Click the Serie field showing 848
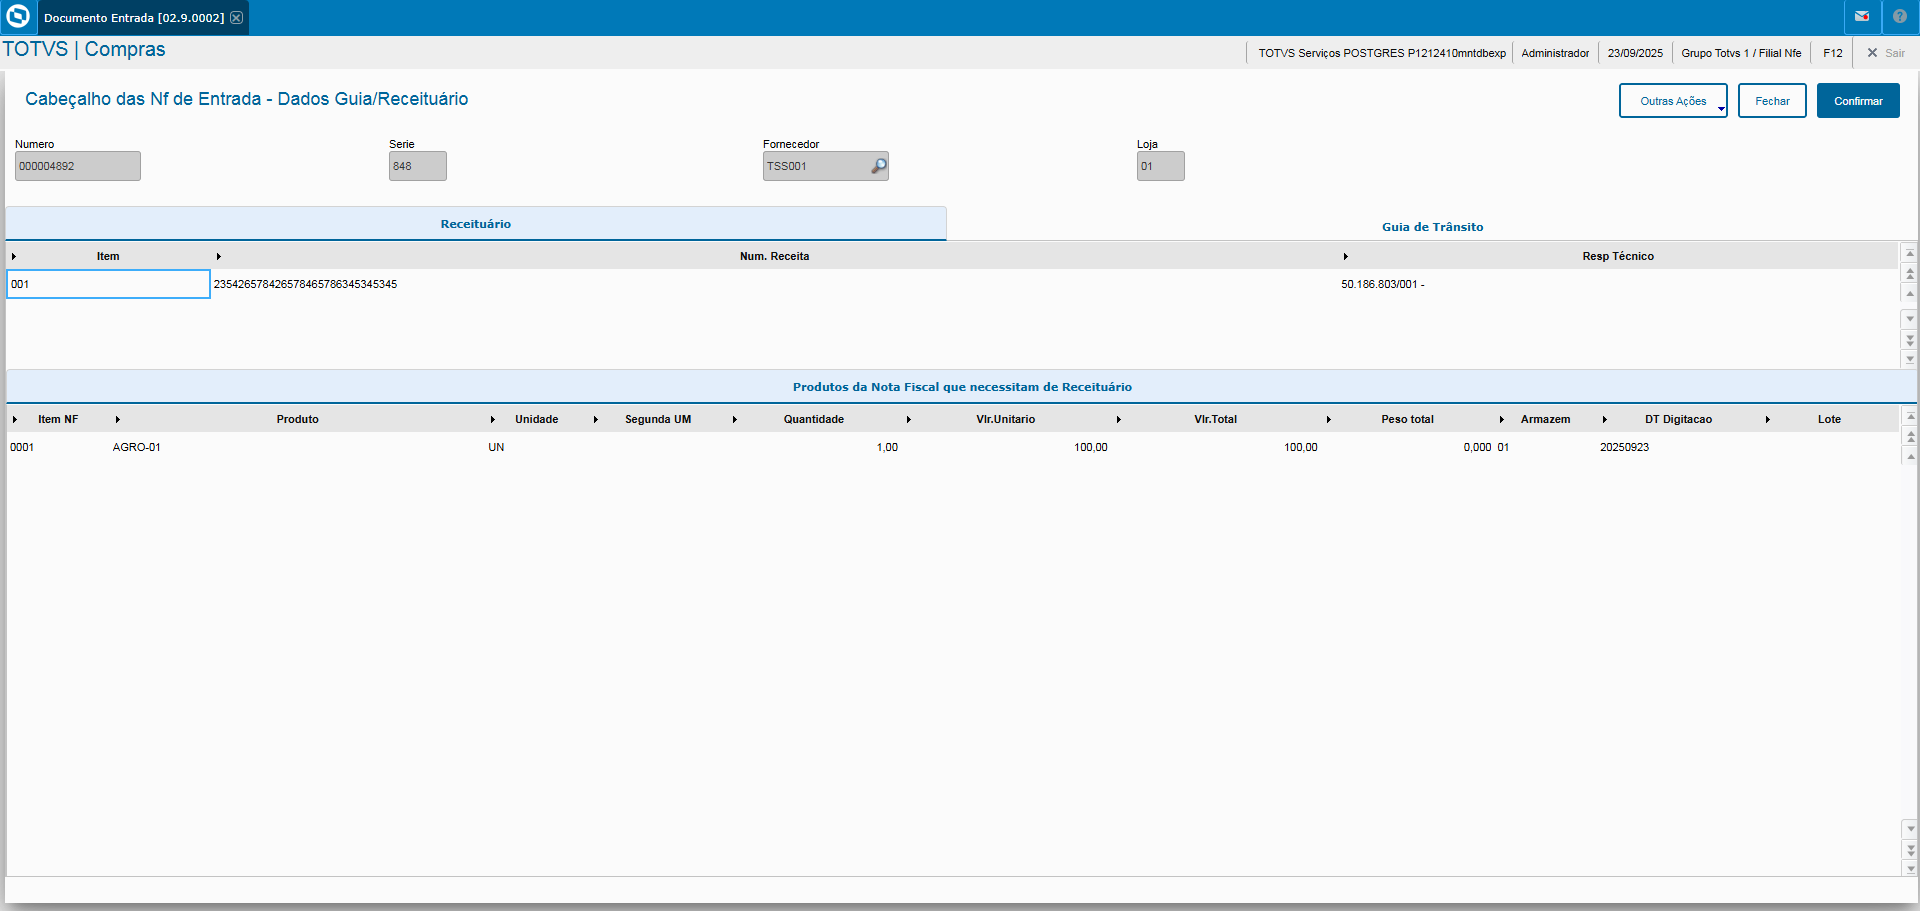The width and height of the screenshot is (1920, 911). (x=418, y=166)
